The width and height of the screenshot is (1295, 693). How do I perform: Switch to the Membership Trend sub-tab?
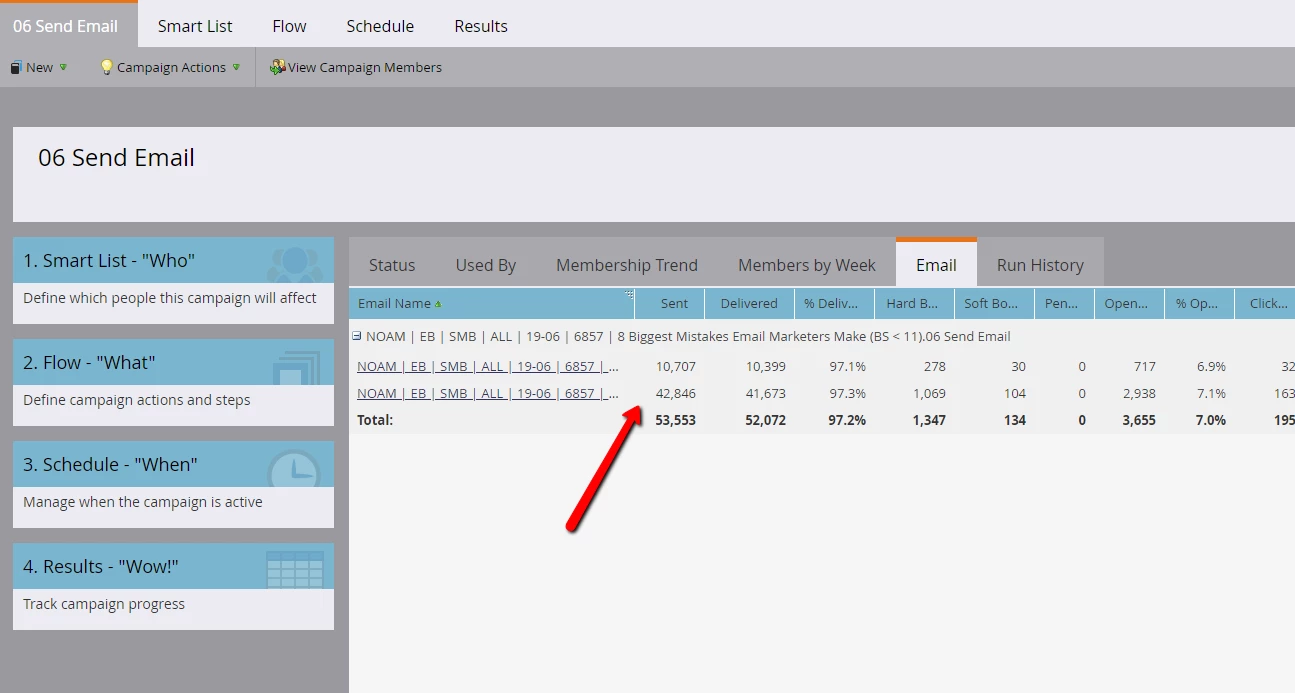coord(627,265)
